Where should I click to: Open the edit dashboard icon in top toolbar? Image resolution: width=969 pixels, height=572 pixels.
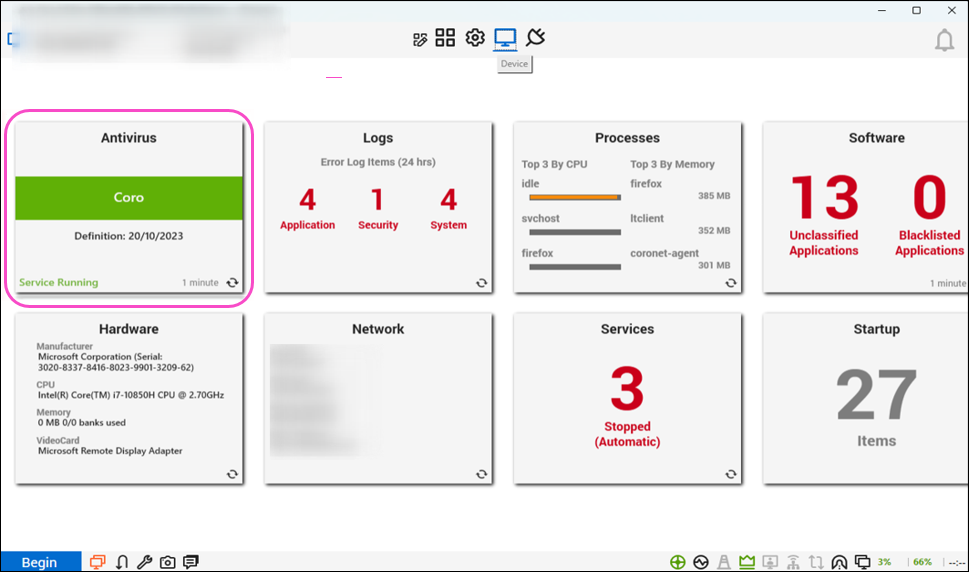coord(420,40)
